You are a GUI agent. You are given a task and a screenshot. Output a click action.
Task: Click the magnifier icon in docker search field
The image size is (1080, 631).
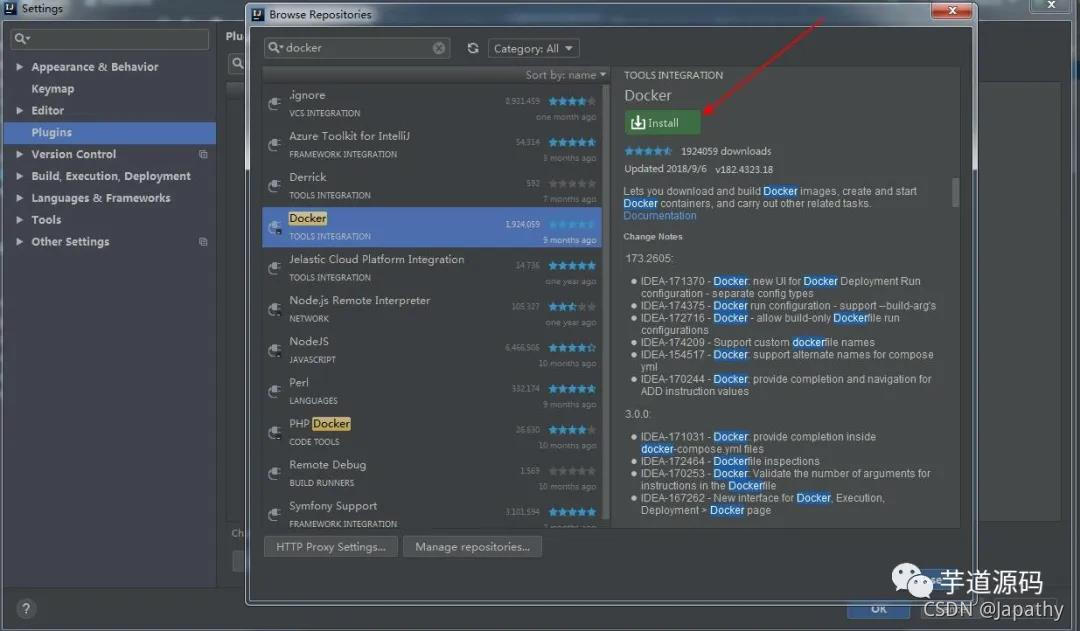pyautogui.click(x=275, y=48)
